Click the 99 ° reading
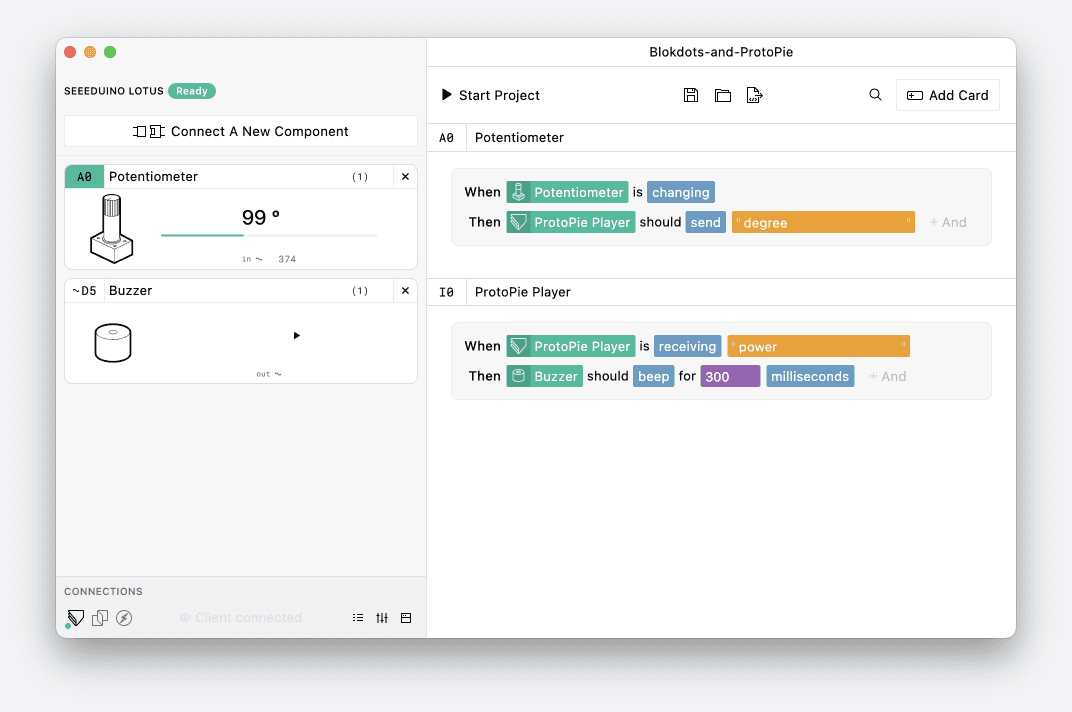 [261, 217]
